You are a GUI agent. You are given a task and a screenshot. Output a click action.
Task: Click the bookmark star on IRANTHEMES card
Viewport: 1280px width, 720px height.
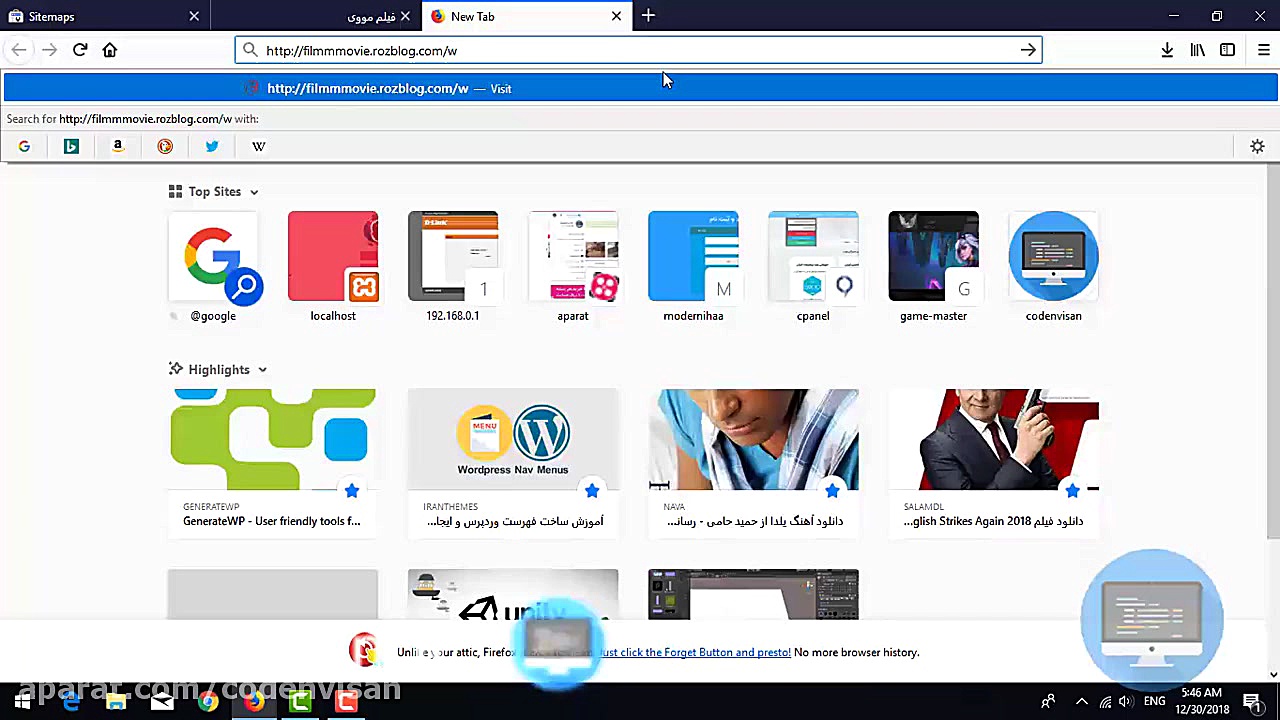(x=592, y=490)
